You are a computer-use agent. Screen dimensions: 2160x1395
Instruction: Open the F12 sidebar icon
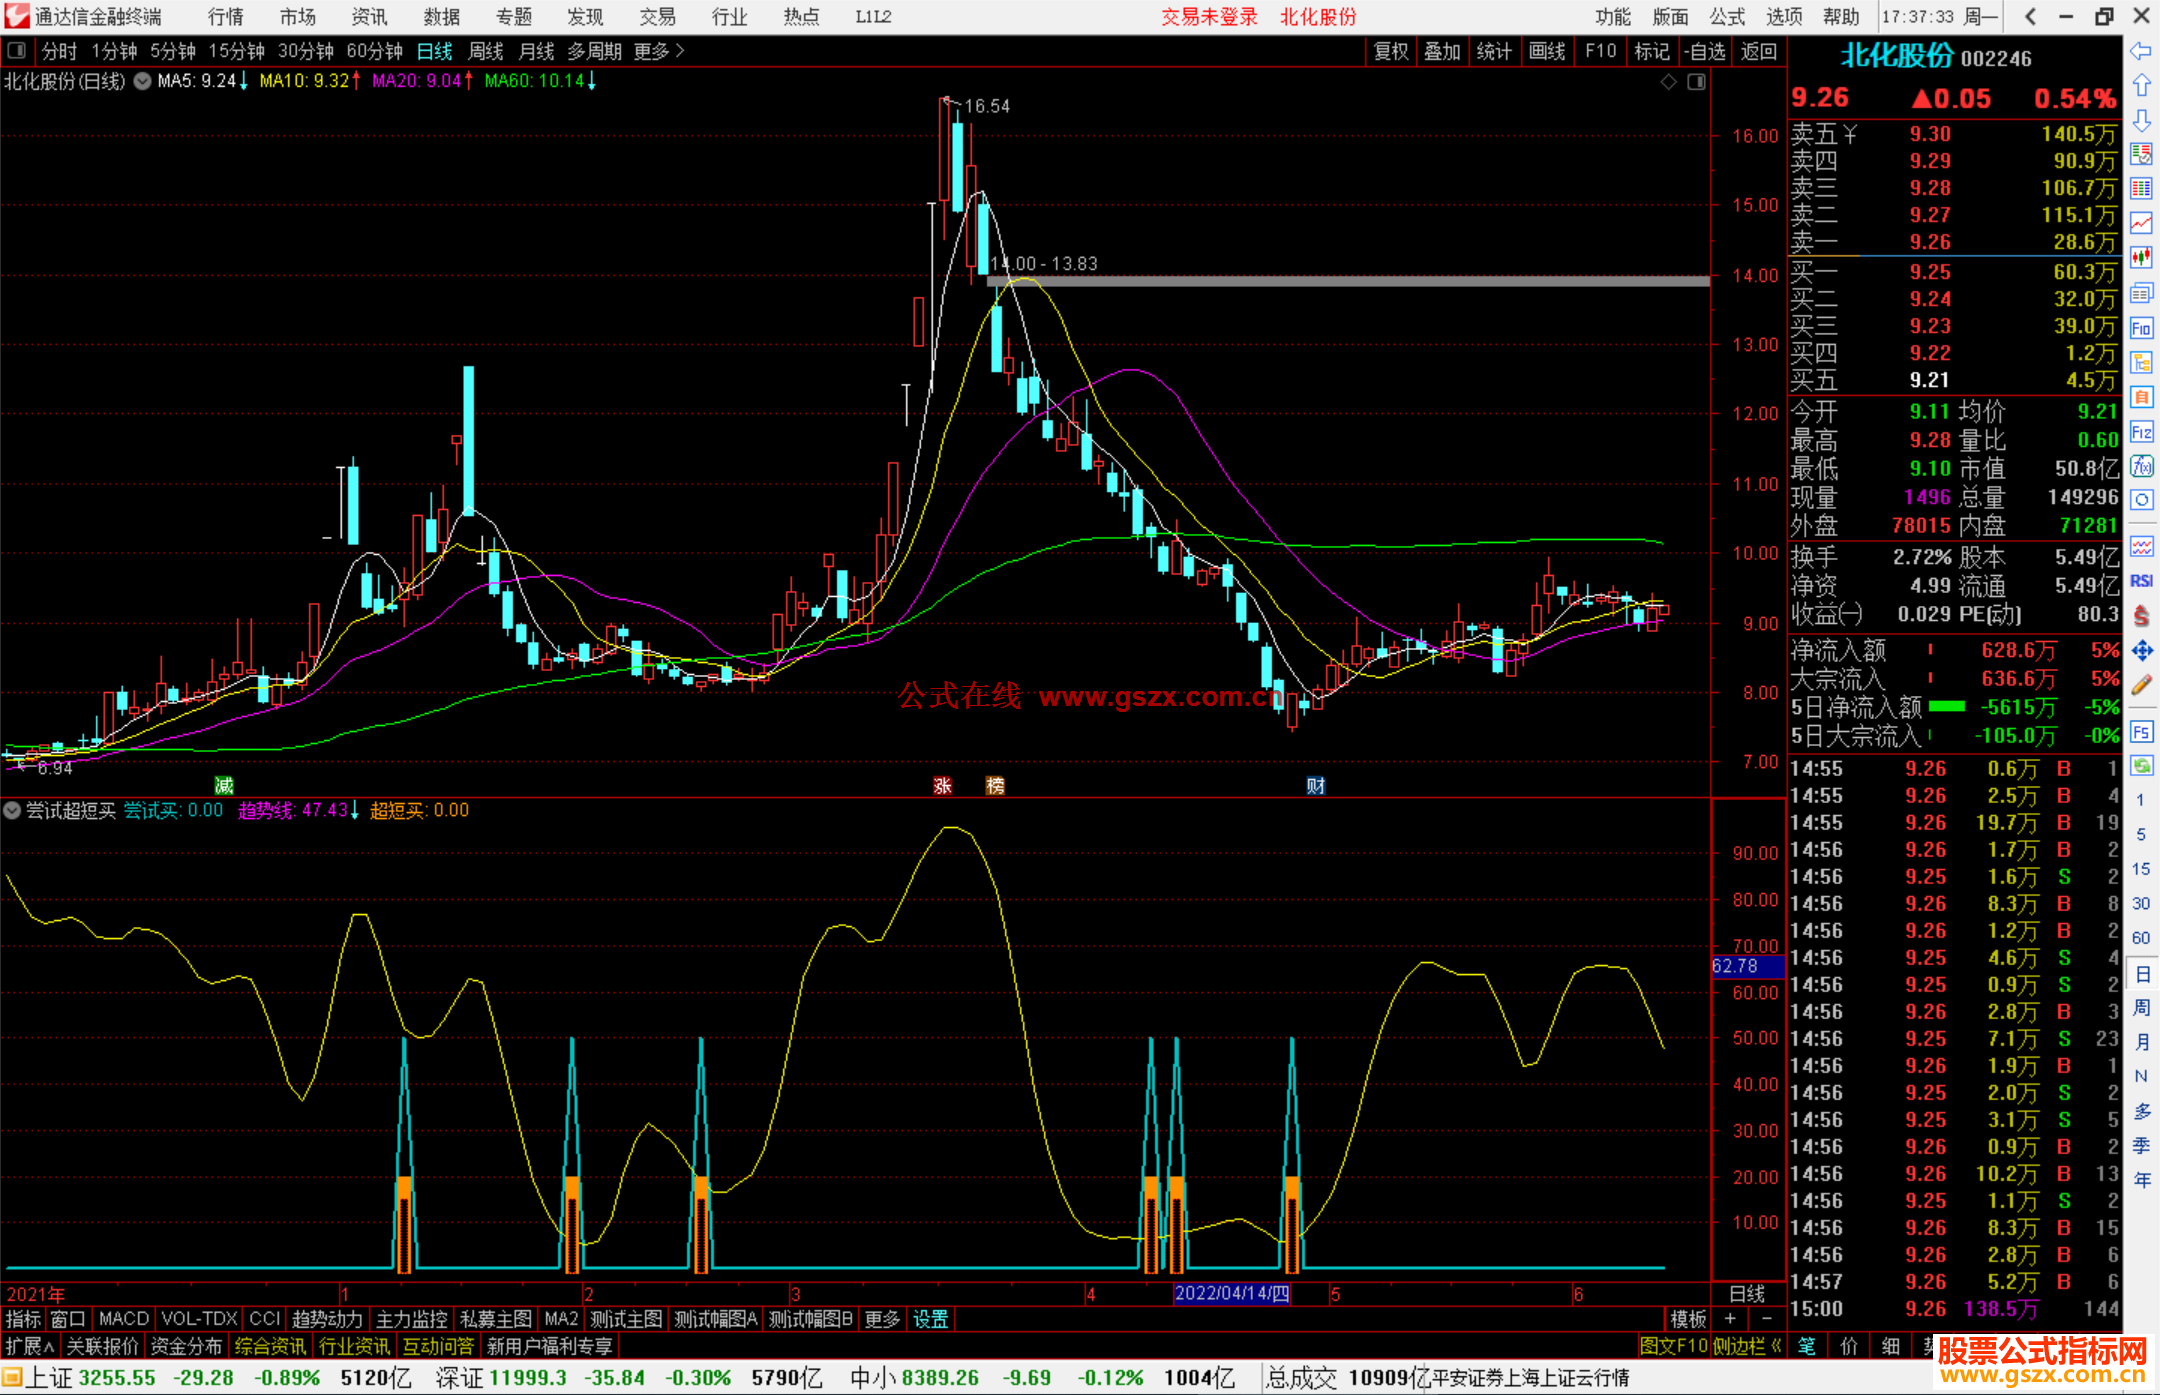[x=2141, y=432]
